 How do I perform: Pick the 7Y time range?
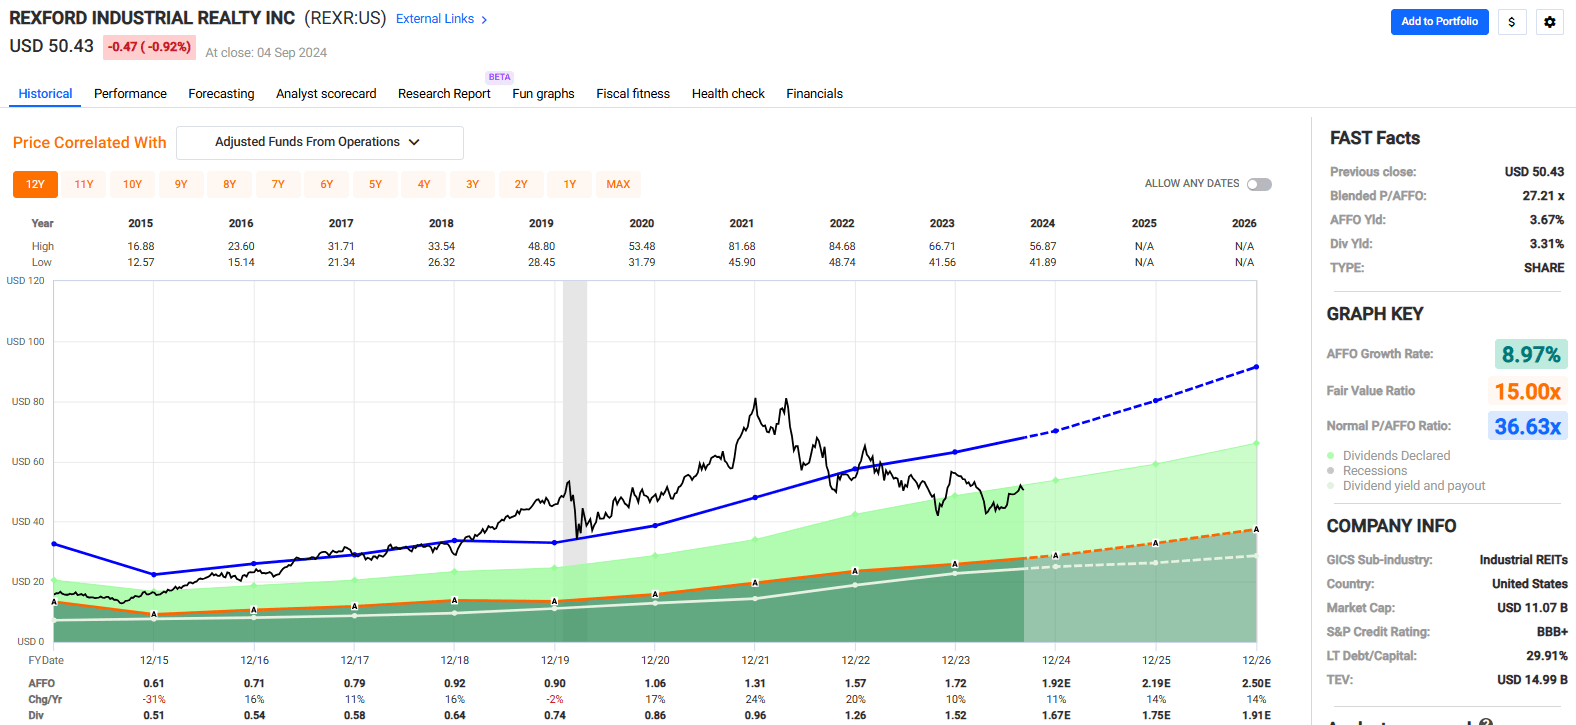point(278,184)
